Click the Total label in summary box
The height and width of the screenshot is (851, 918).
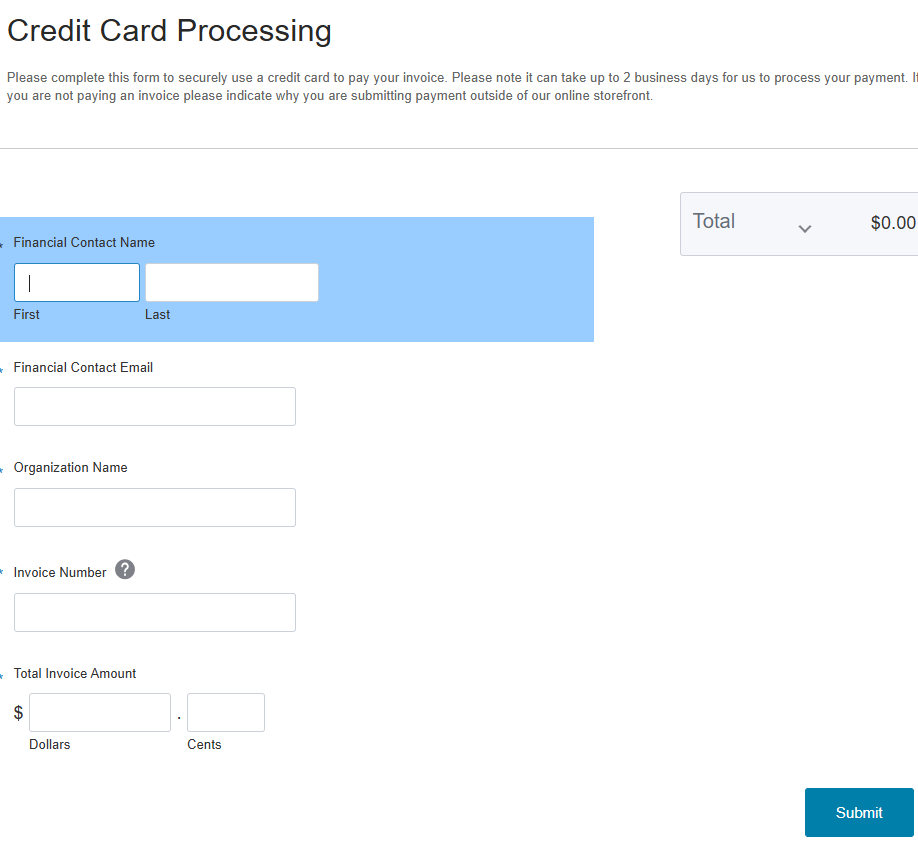[714, 221]
